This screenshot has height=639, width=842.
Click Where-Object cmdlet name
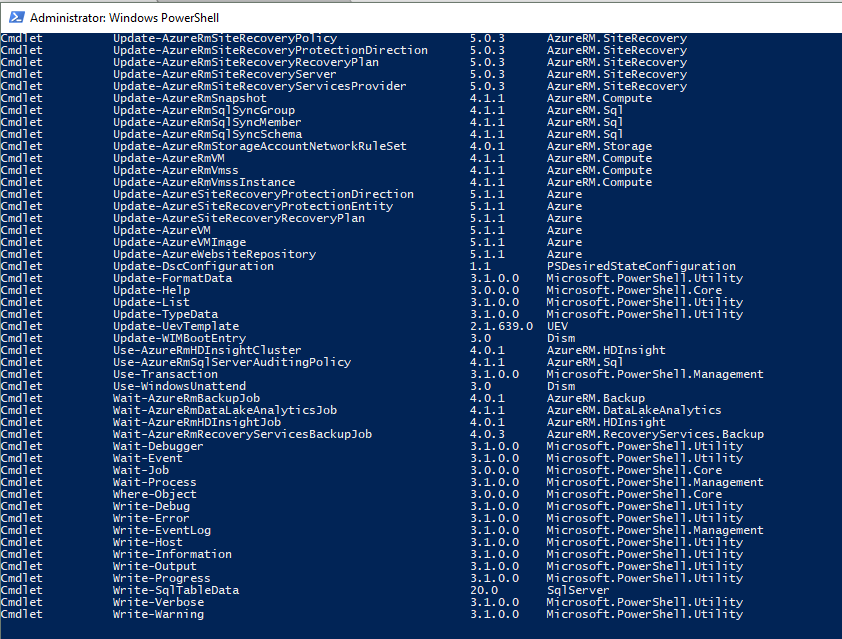coord(155,494)
